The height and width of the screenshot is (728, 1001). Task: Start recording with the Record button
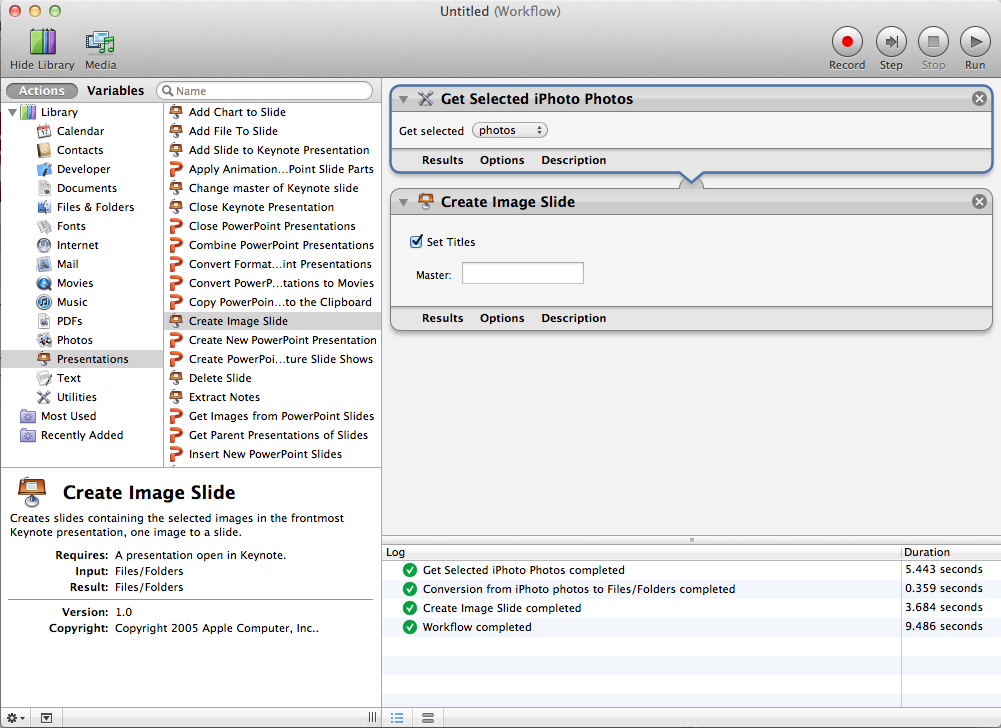click(847, 42)
